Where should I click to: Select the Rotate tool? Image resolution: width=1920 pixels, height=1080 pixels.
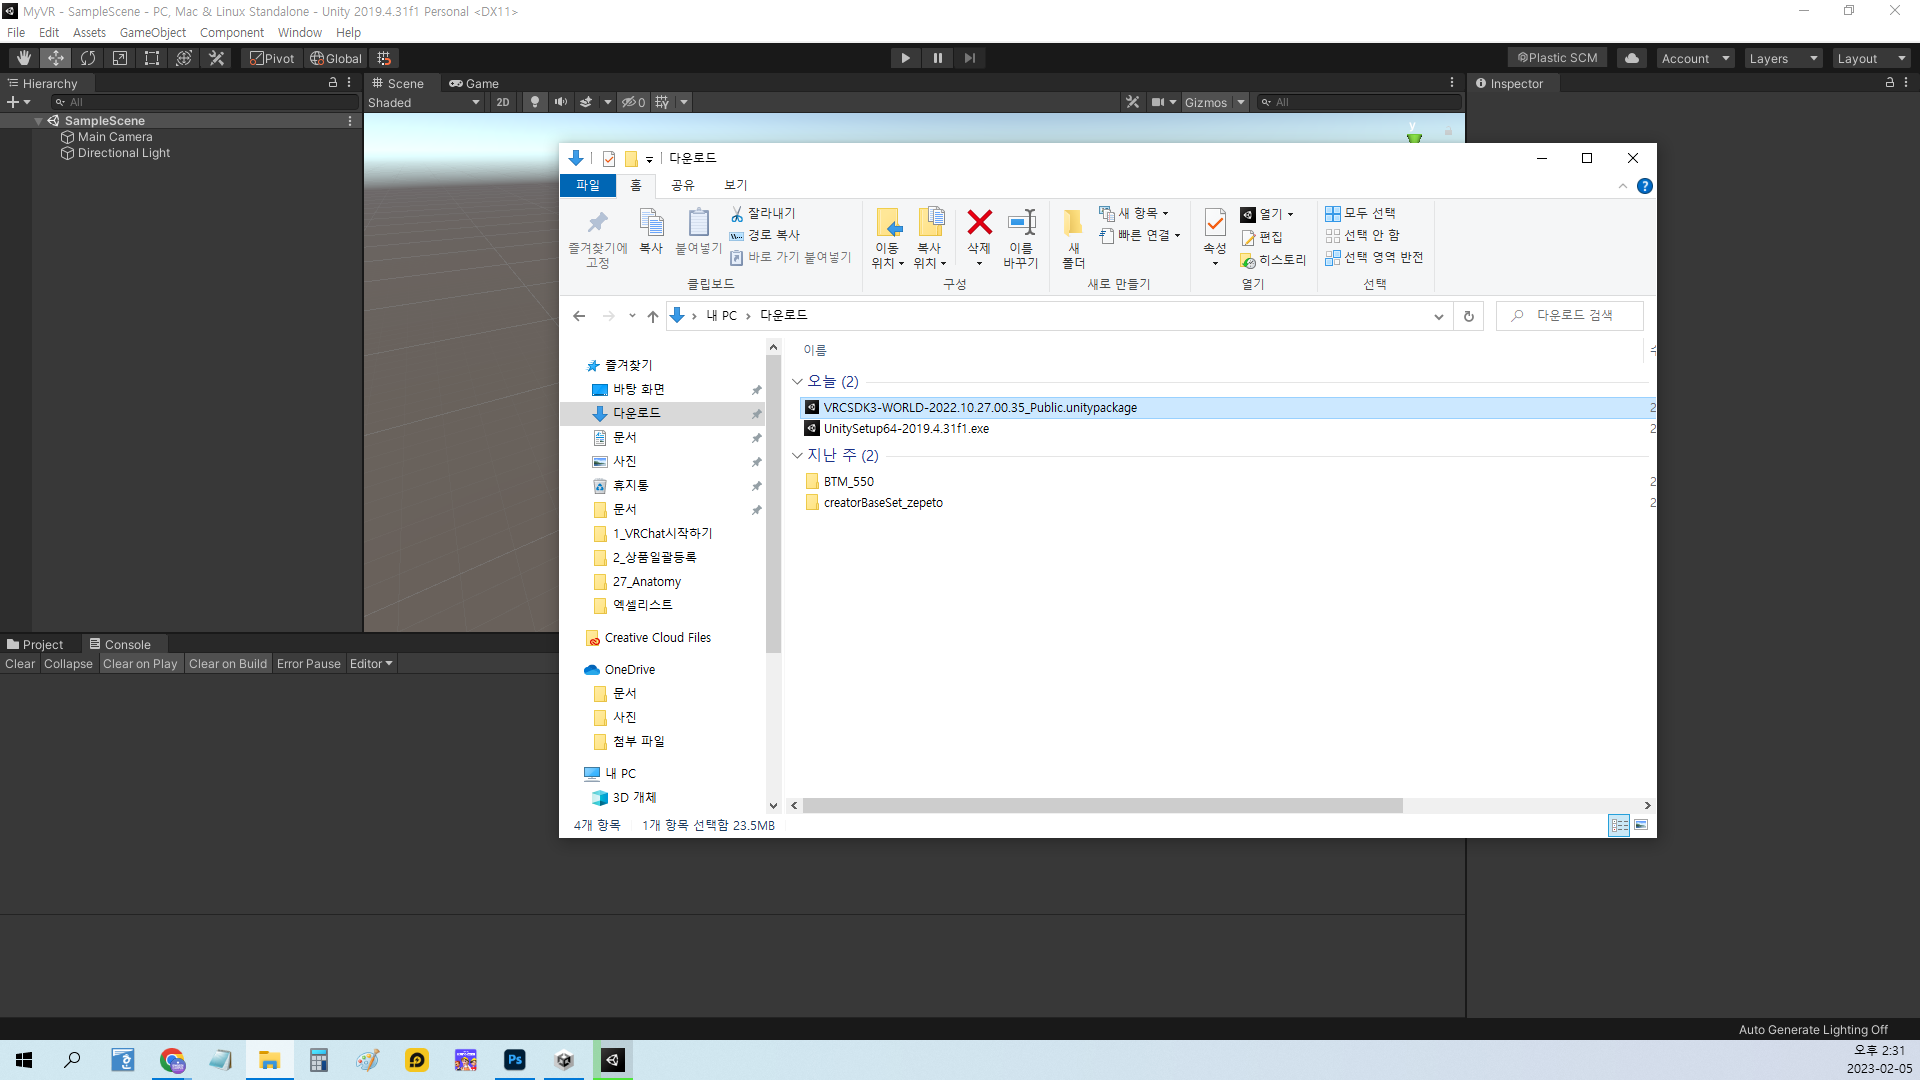(88, 58)
